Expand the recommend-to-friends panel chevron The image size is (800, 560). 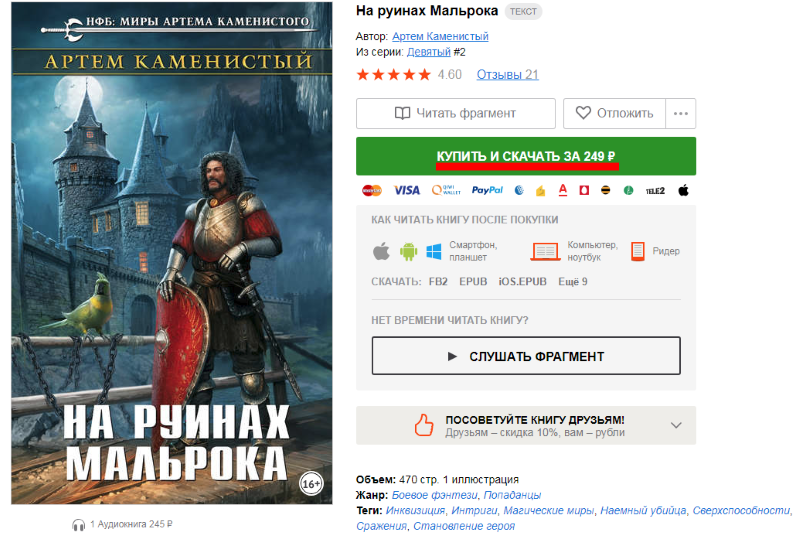(676, 425)
